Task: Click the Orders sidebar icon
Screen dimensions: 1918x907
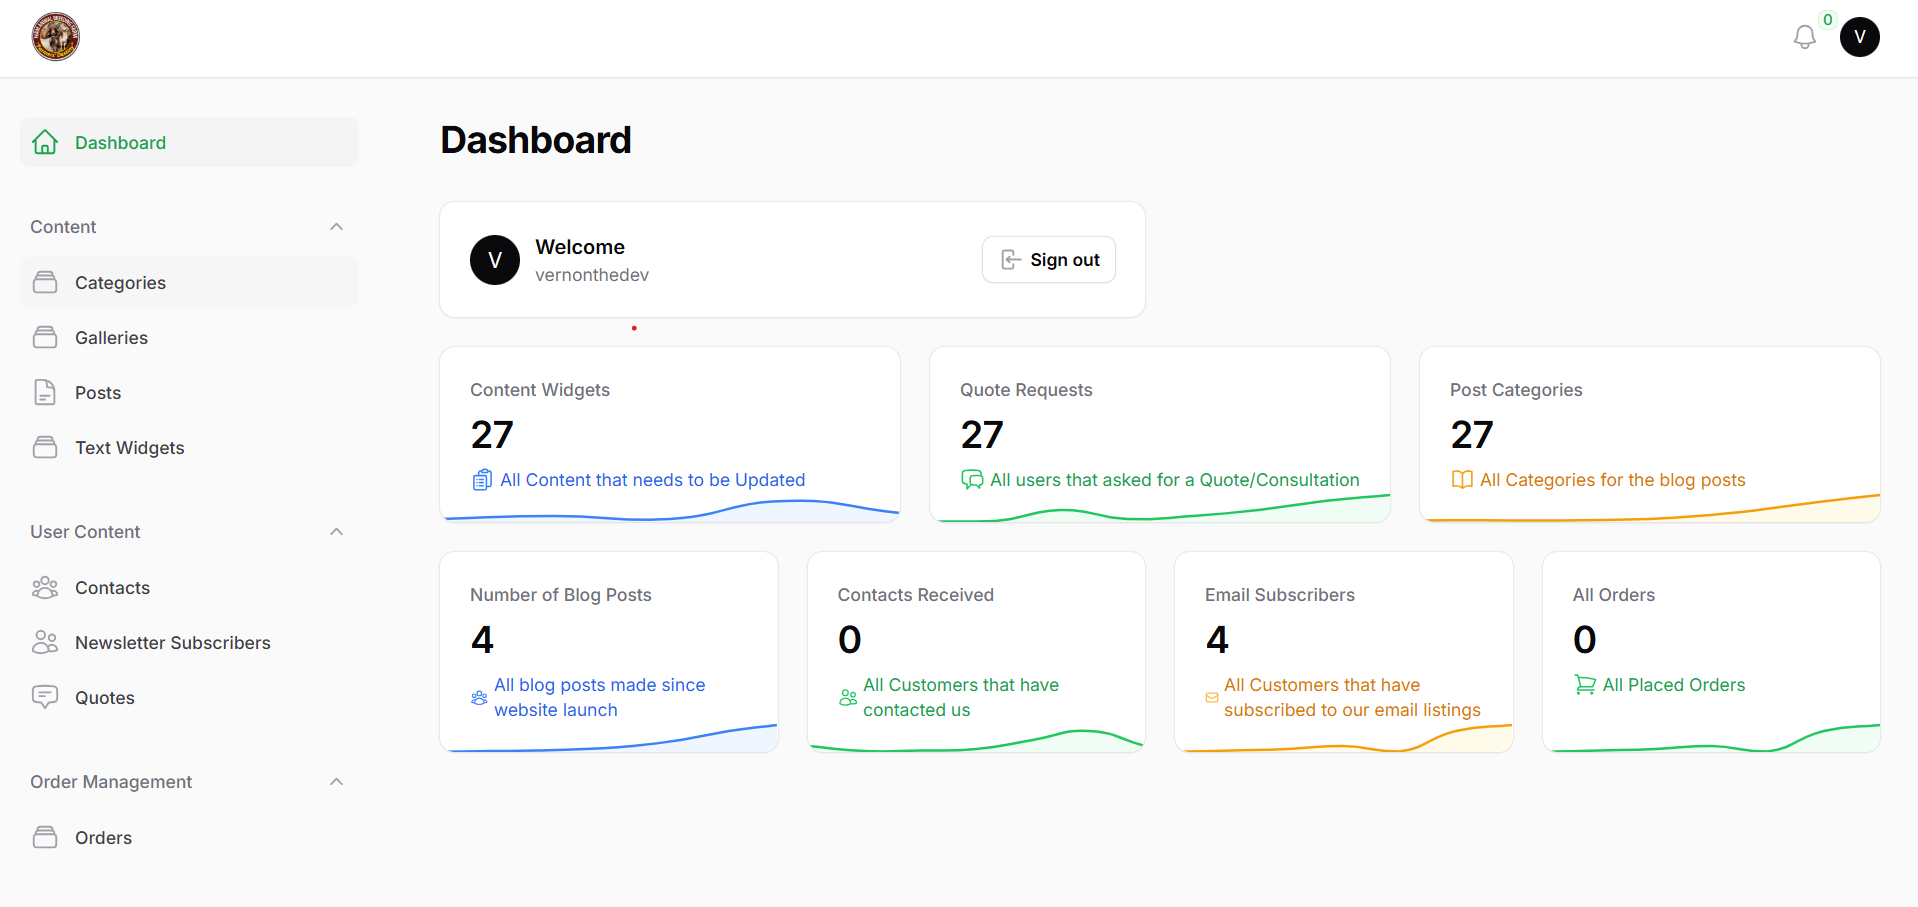Action: click(45, 837)
